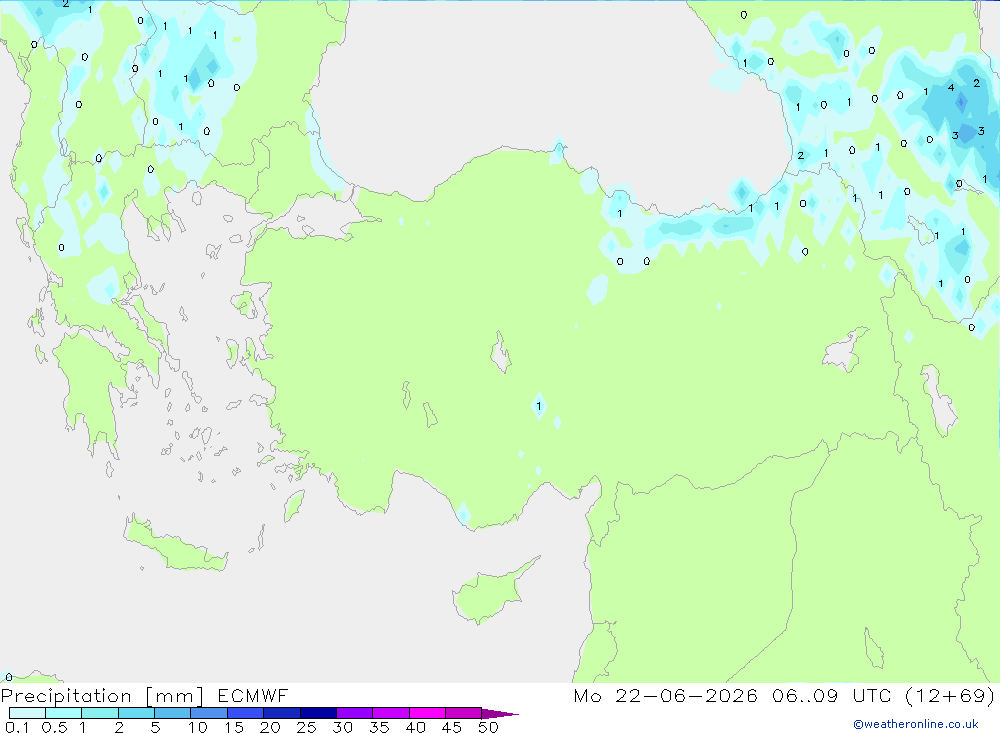Click the map precipitation value '4'
Viewport: 1000px width, 733px height.
tap(951, 87)
